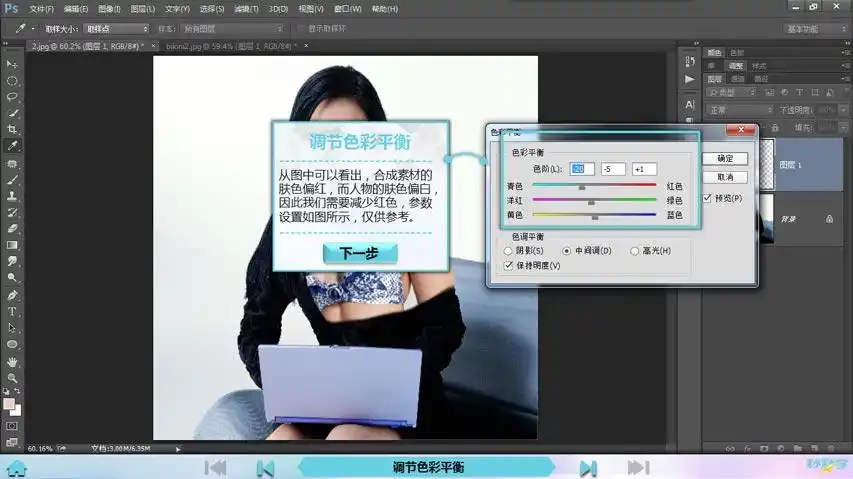Image resolution: width=853 pixels, height=479 pixels.
Task: Select the Hand tool
Action: [12, 362]
